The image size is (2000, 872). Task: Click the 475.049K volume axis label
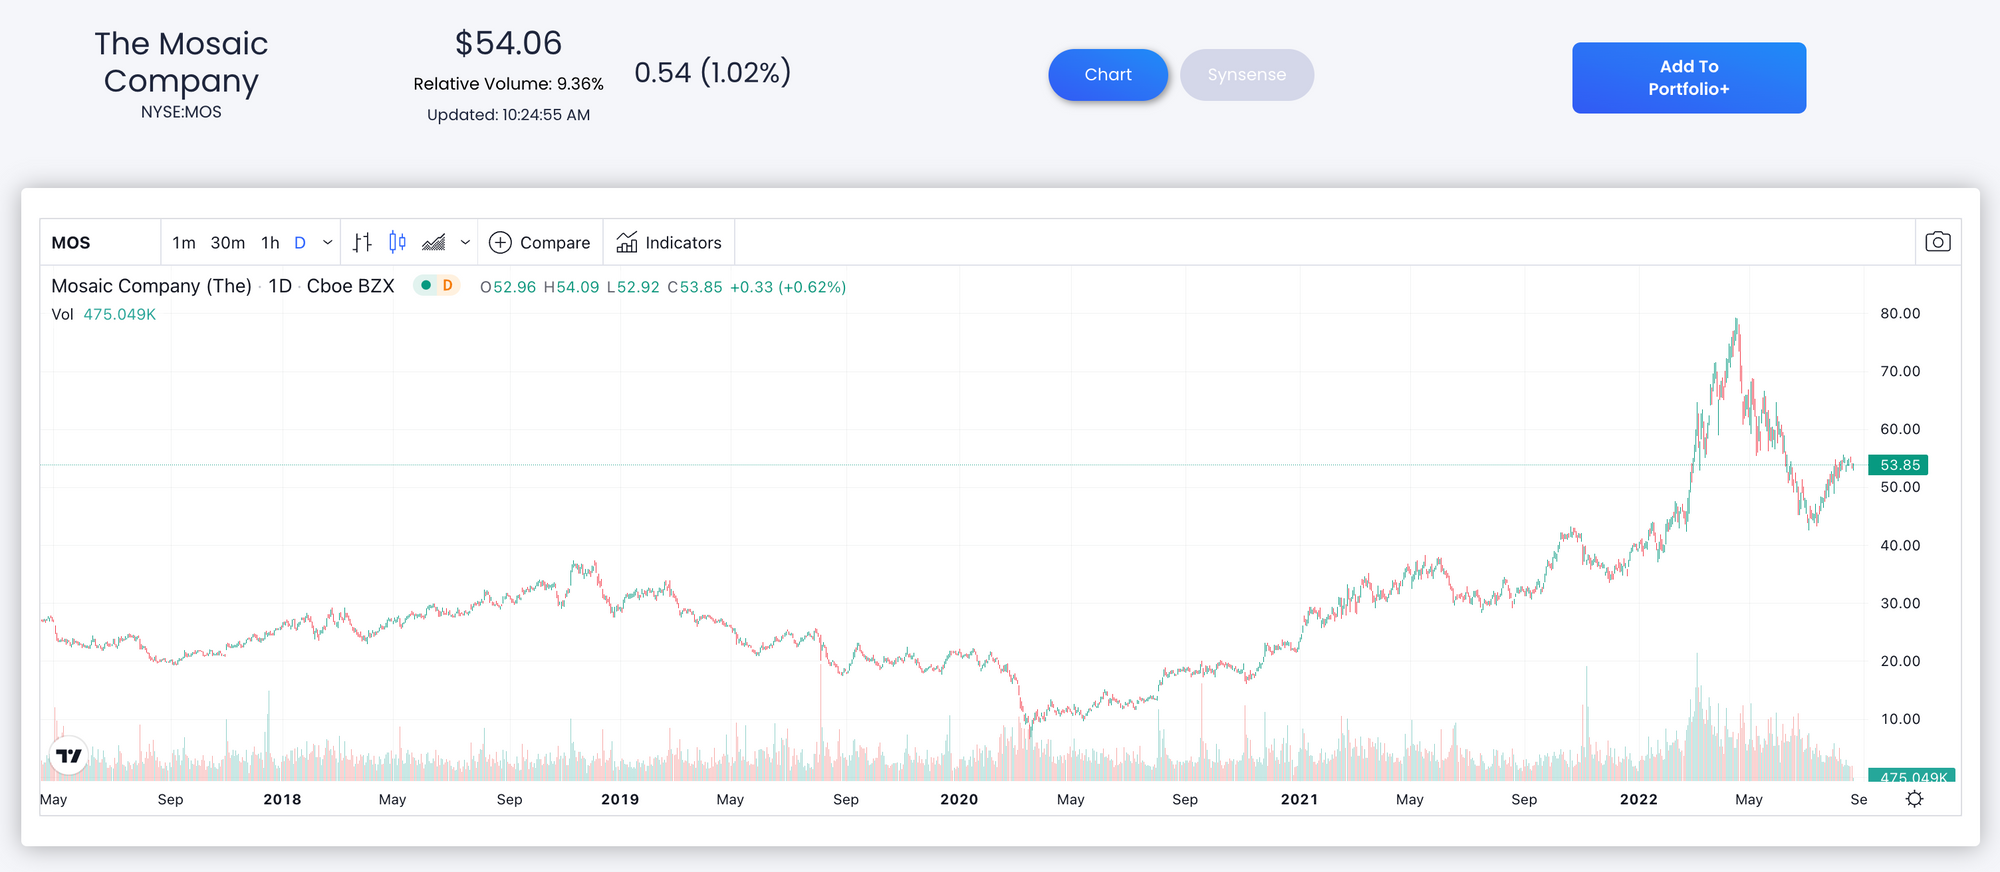click(1912, 776)
